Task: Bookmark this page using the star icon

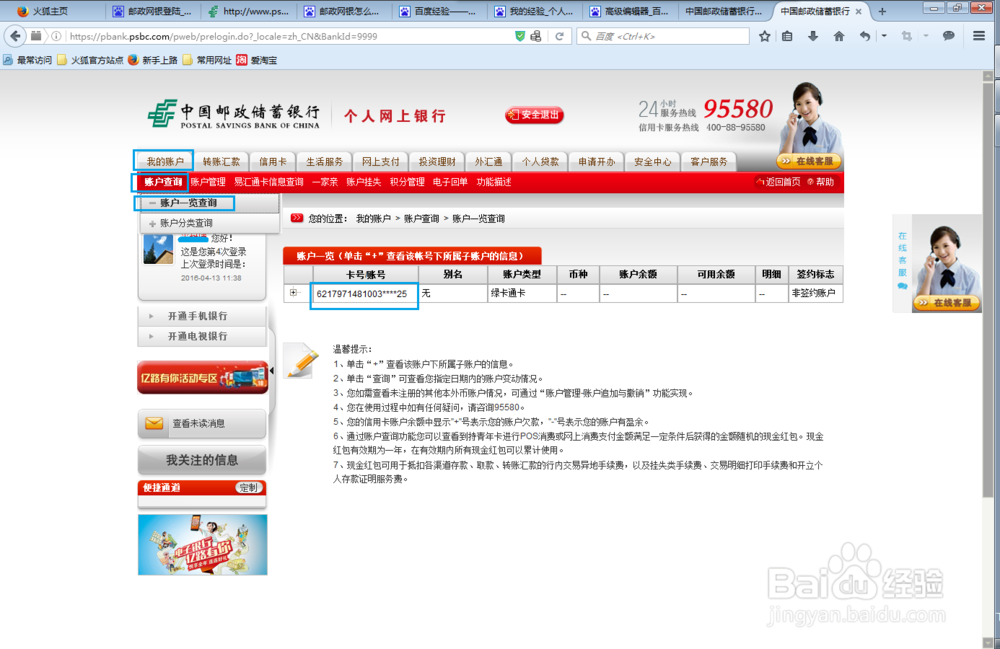Action: 765,36
